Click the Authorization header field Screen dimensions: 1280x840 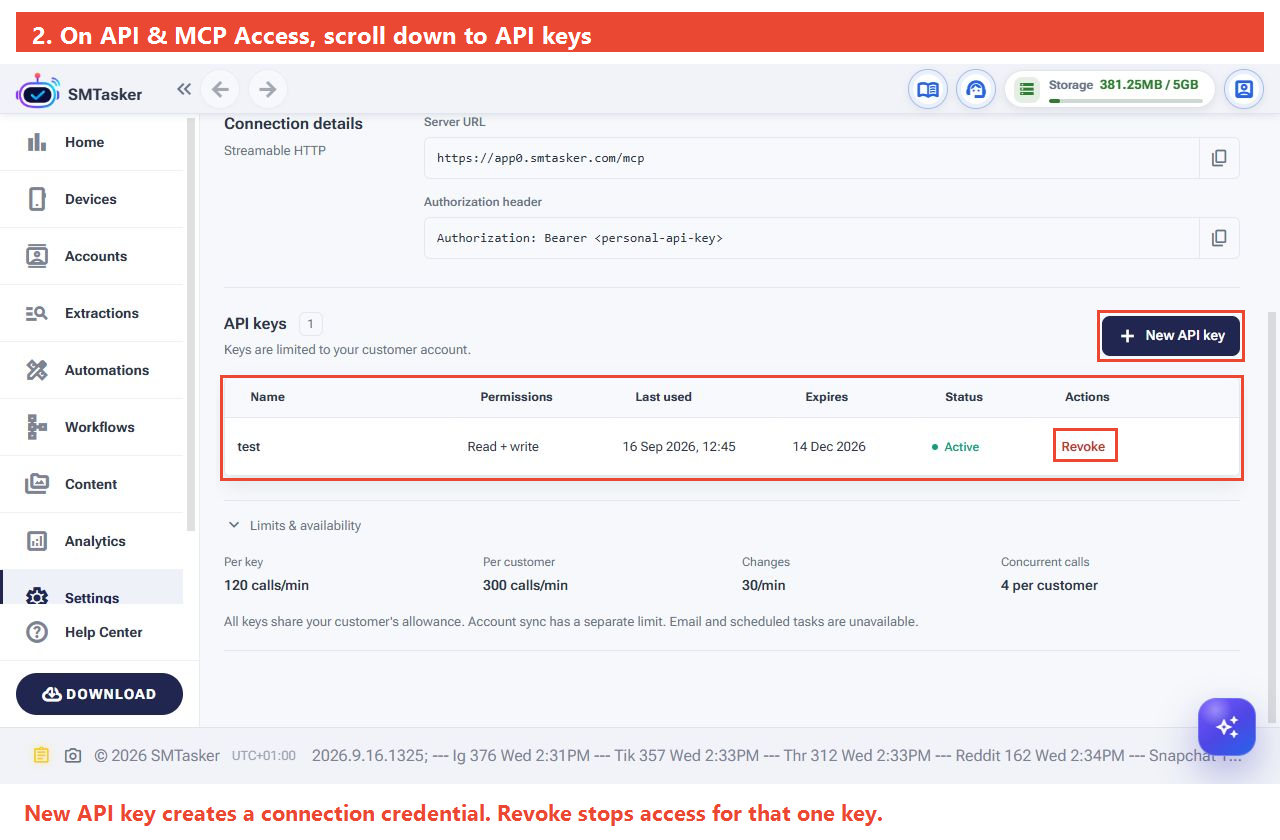point(812,238)
